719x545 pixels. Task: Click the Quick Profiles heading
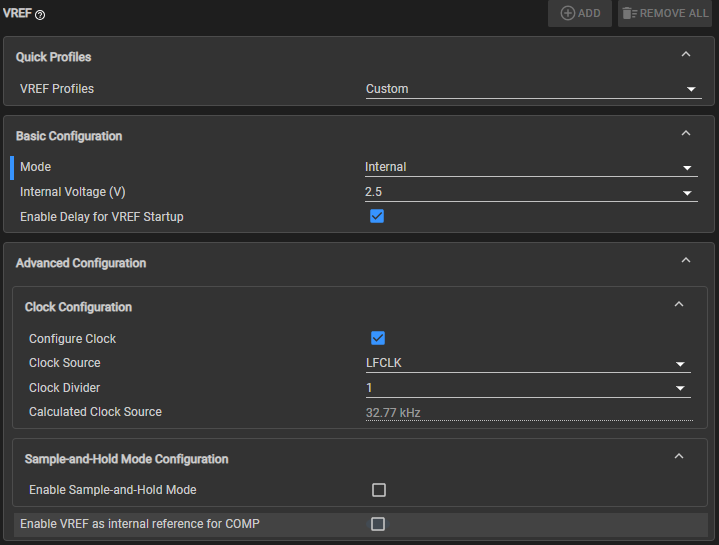point(54,57)
